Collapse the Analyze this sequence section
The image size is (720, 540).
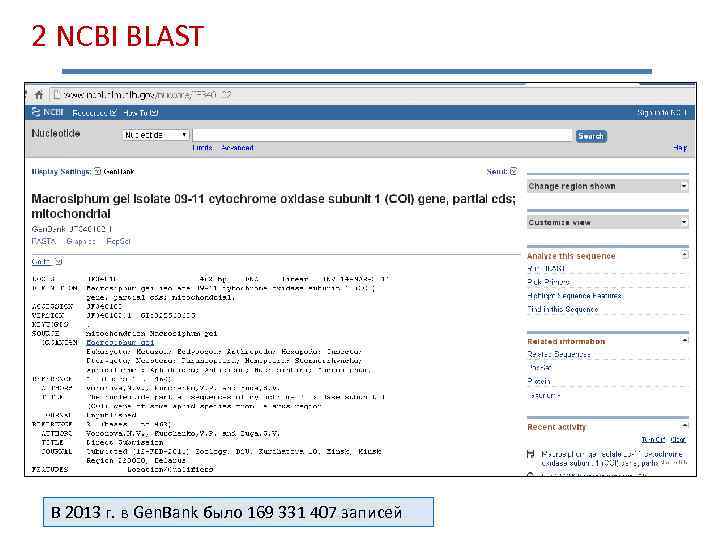[684, 255]
